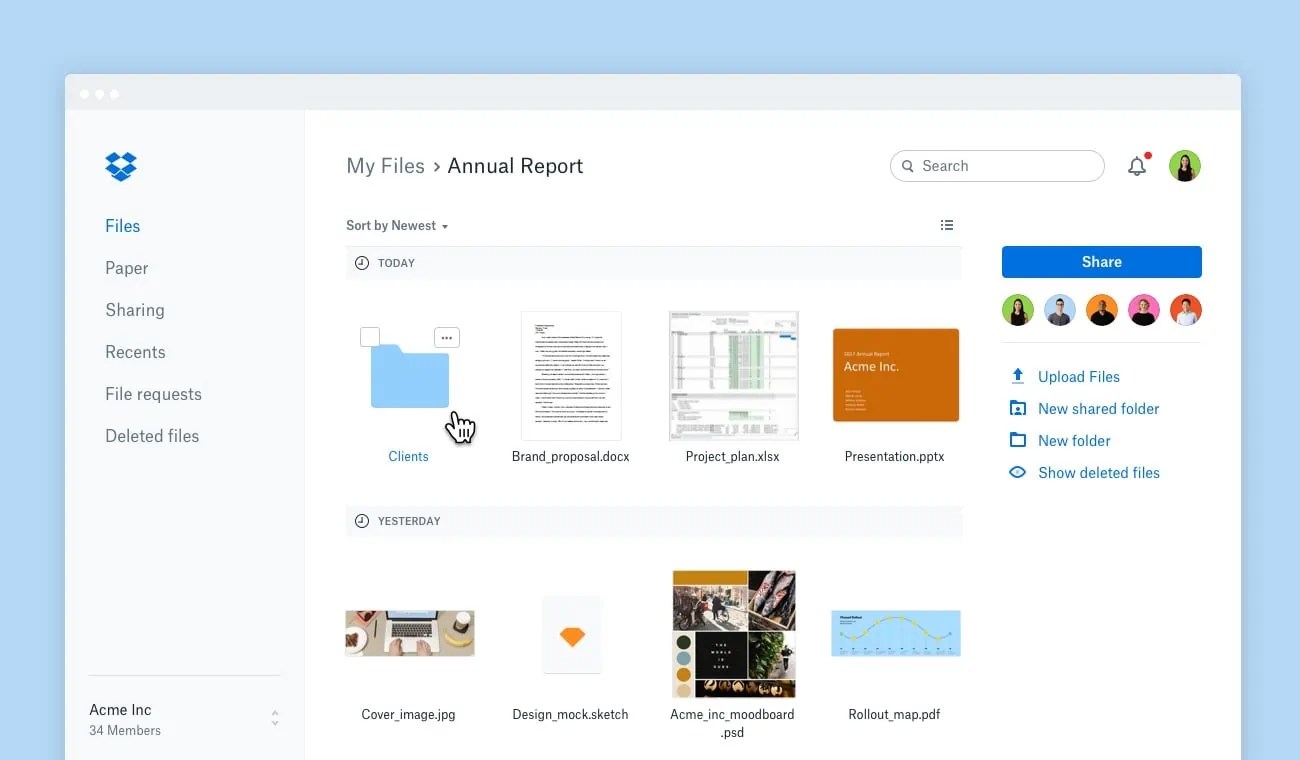Select the Clients folder checkbox
Image resolution: width=1300 pixels, height=760 pixels.
(x=370, y=337)
